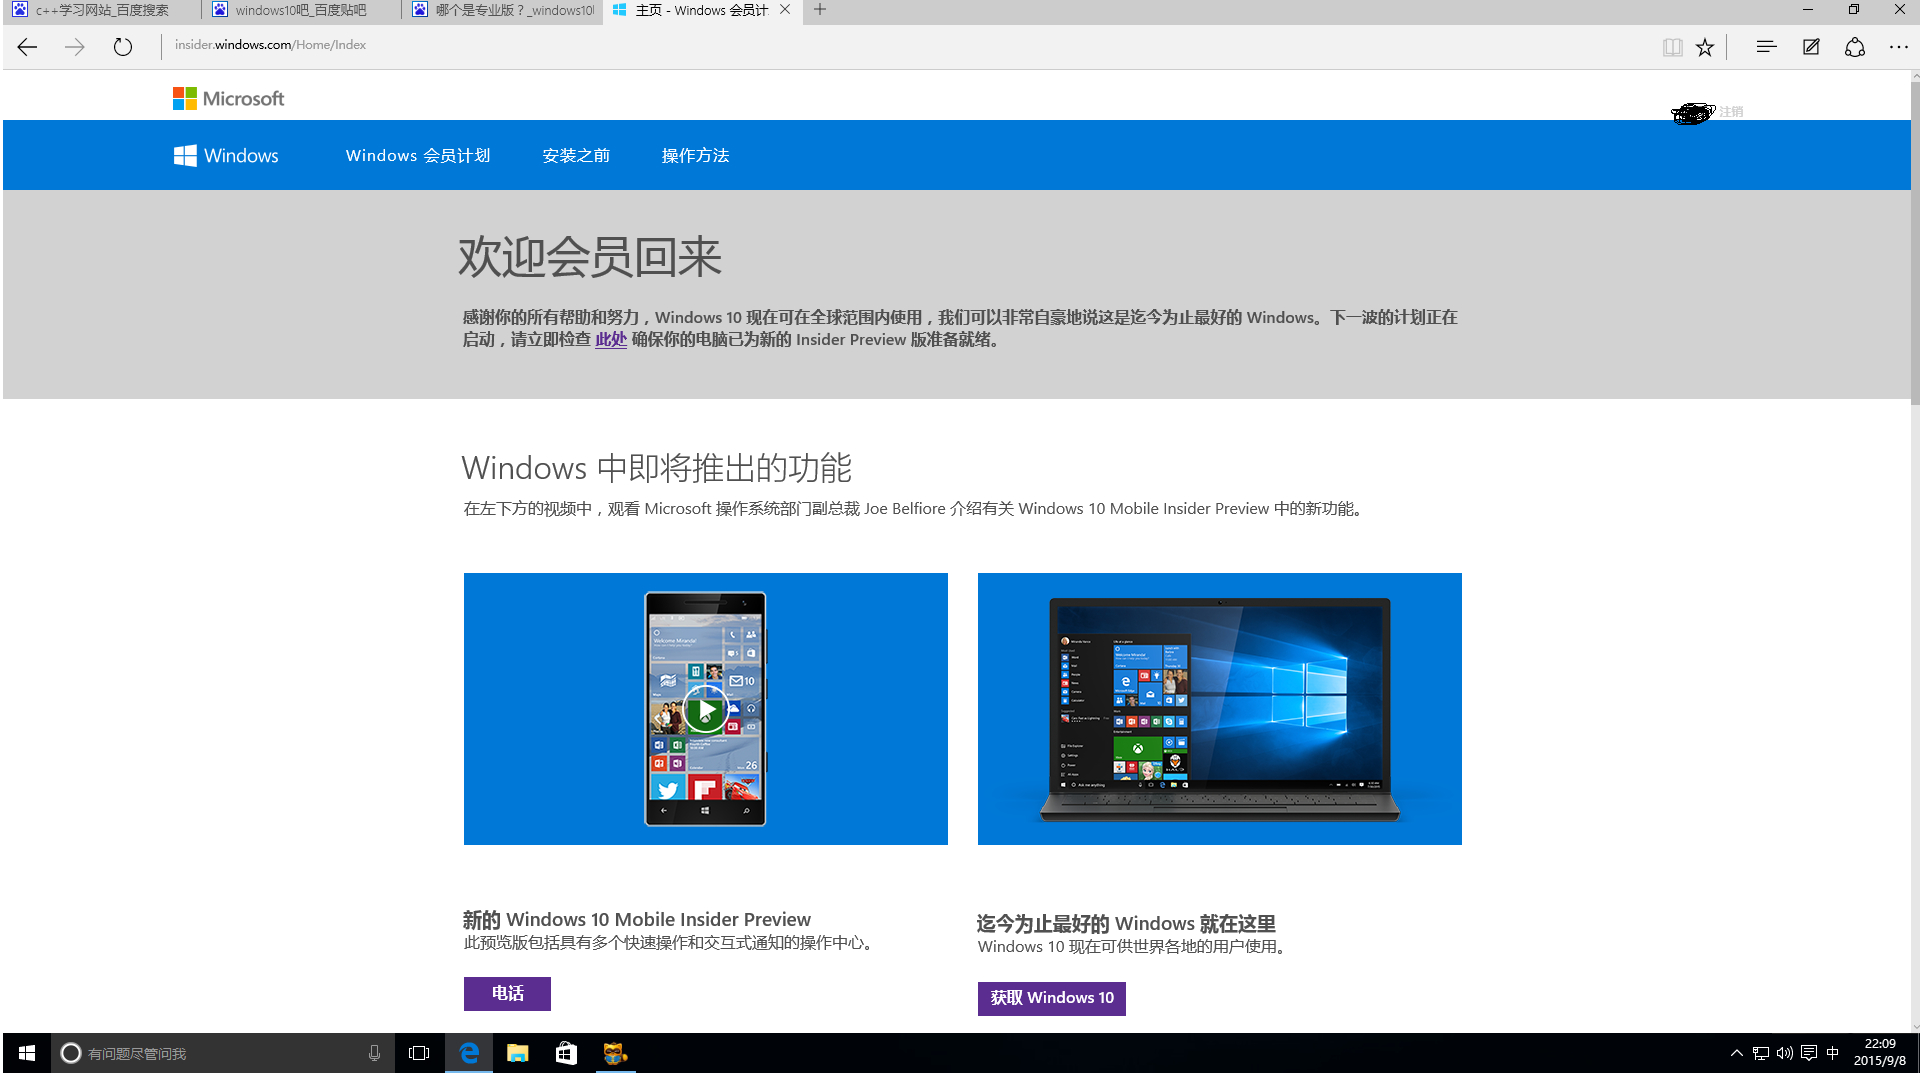Refresh the current page

(123, 47)
